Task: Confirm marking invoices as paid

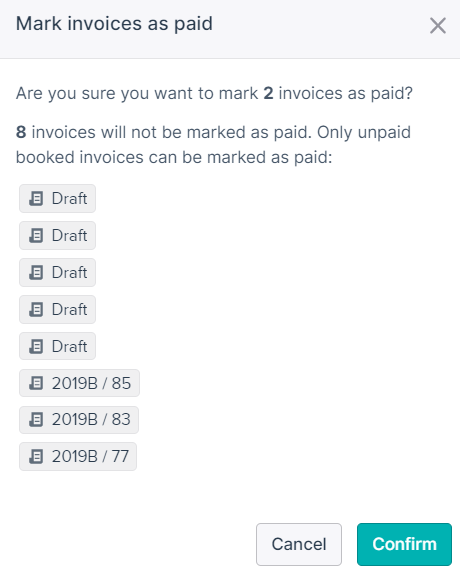Action: coord(404,544)
